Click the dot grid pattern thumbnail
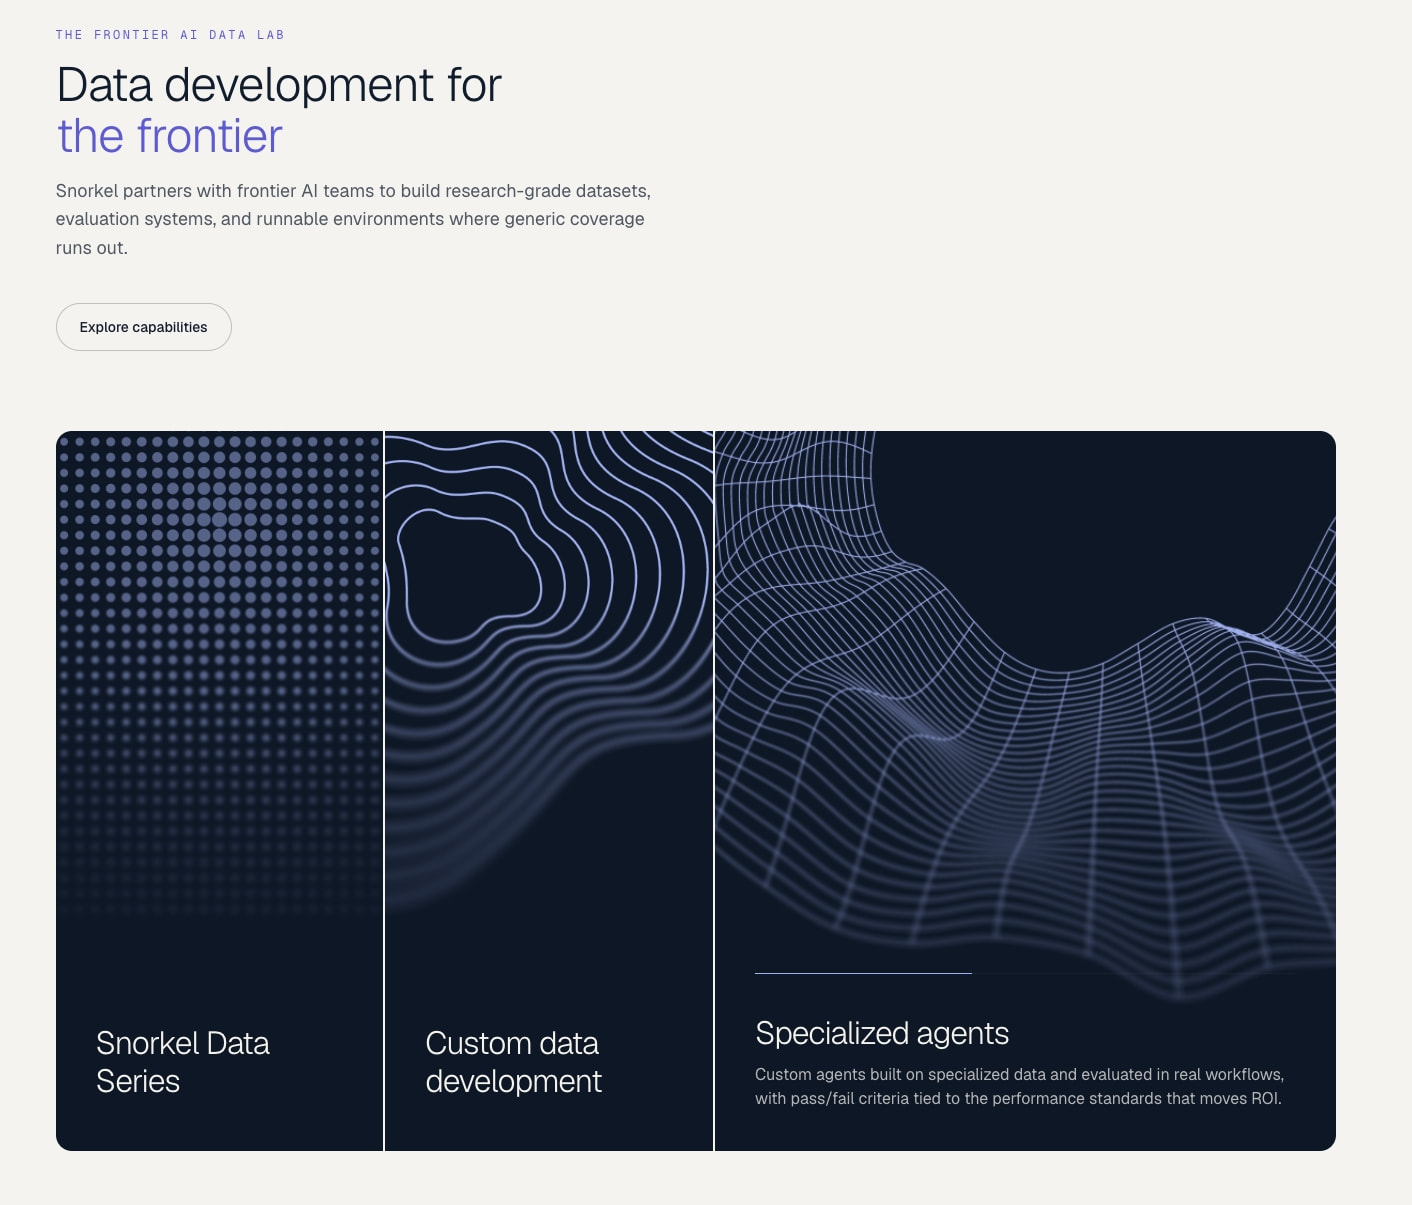This screenshot has width=1412, height=1205. click(x=219, y=675)
